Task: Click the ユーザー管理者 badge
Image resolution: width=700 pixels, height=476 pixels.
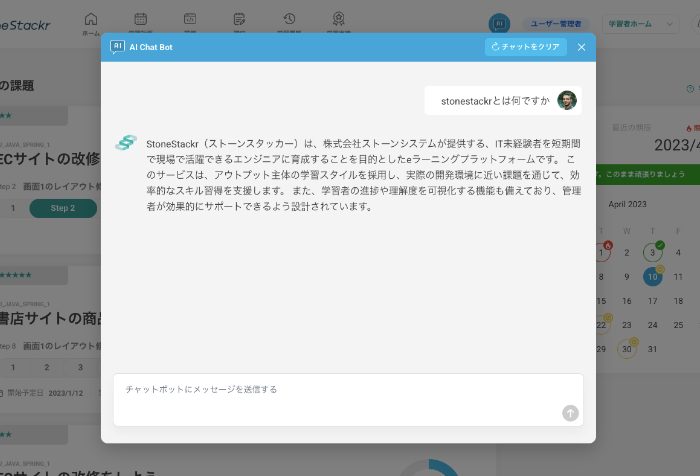Action: [x=556, y=24]
